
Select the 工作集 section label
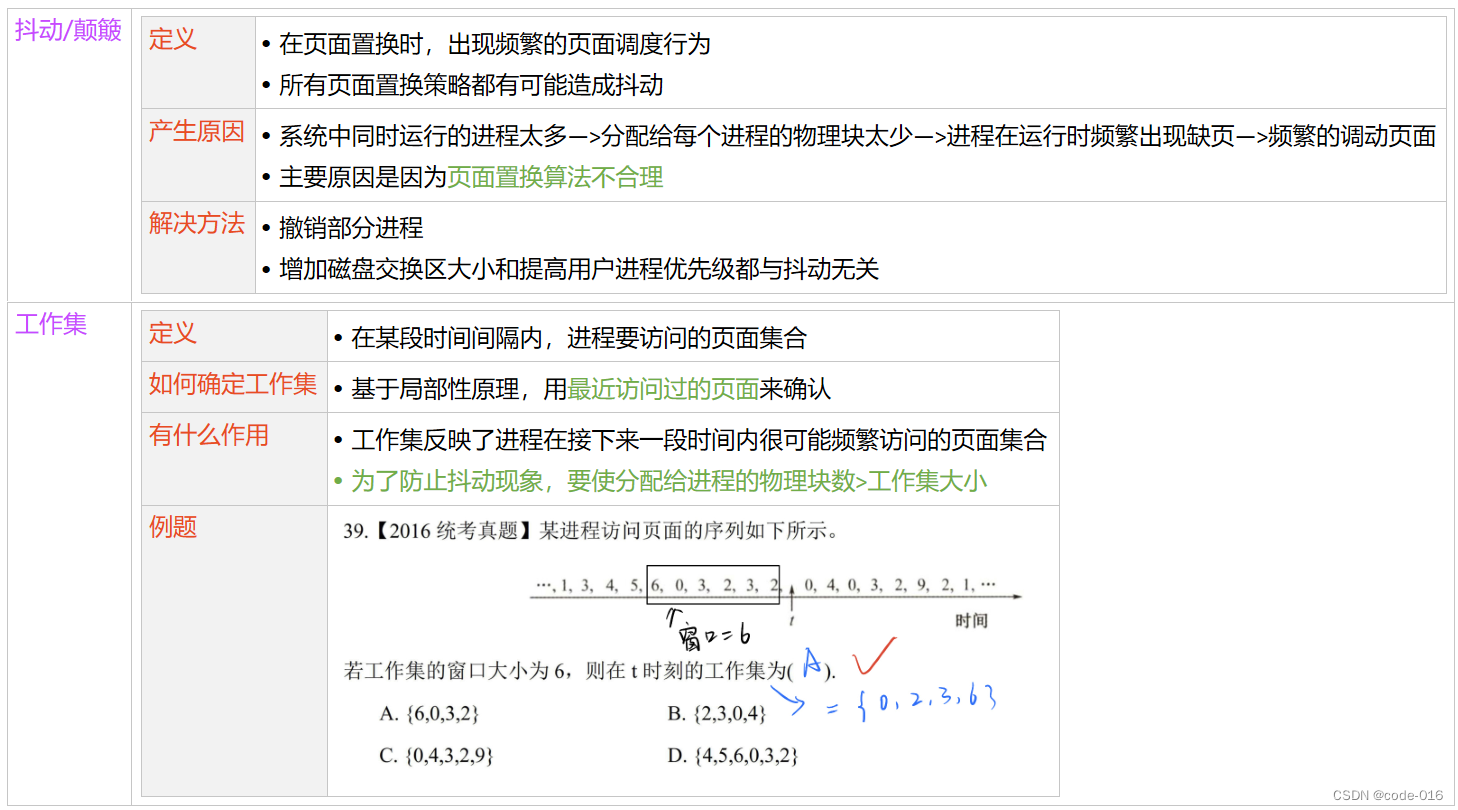pos(51,326)
